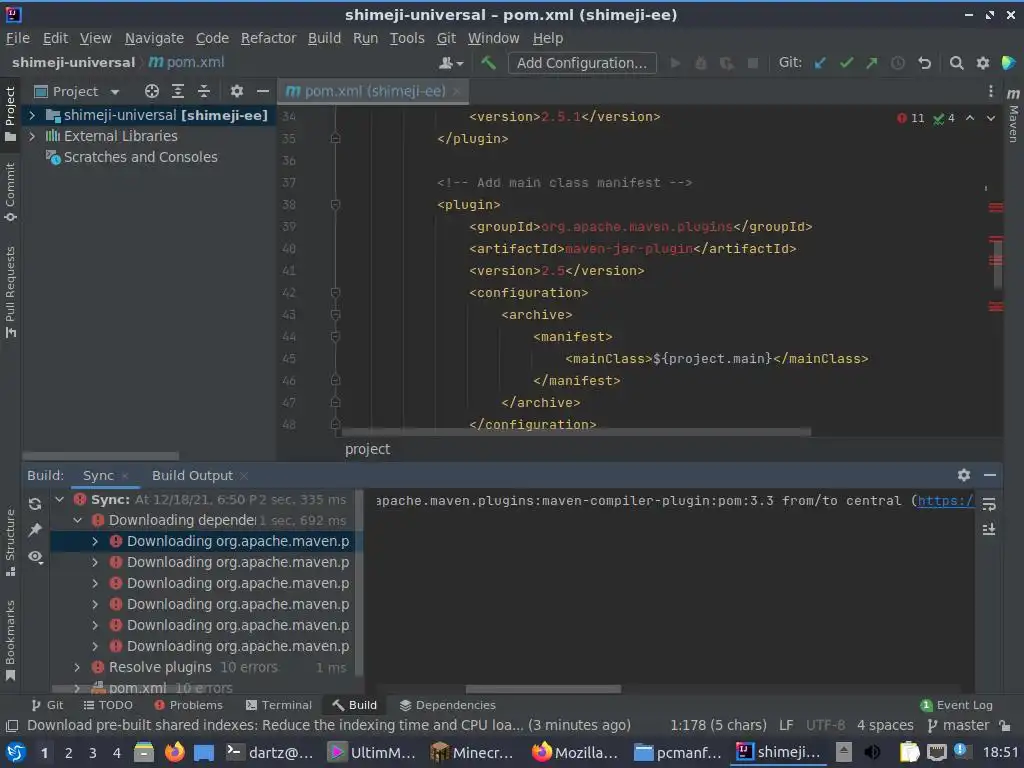This screenshot has width=1024, height=768.
Task: Open the Terminal tool window
Action: 279,705
